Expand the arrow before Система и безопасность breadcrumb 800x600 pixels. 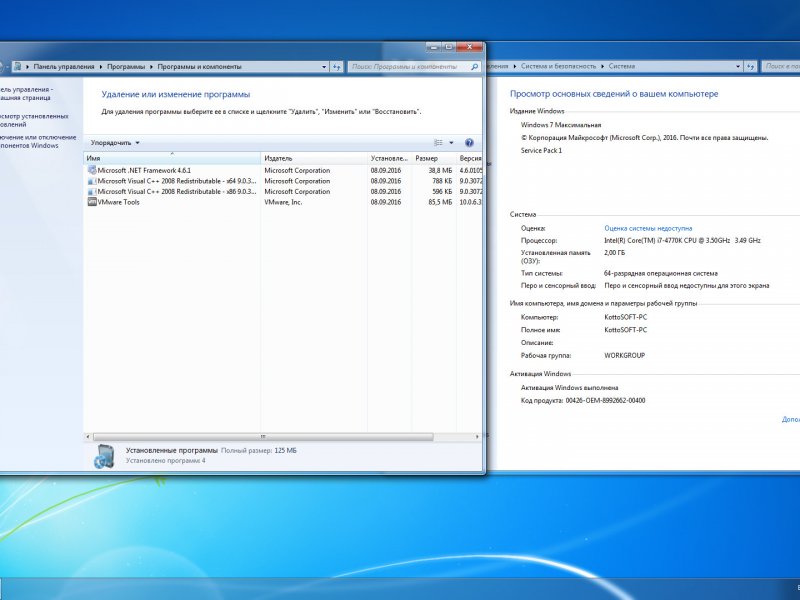515,66
